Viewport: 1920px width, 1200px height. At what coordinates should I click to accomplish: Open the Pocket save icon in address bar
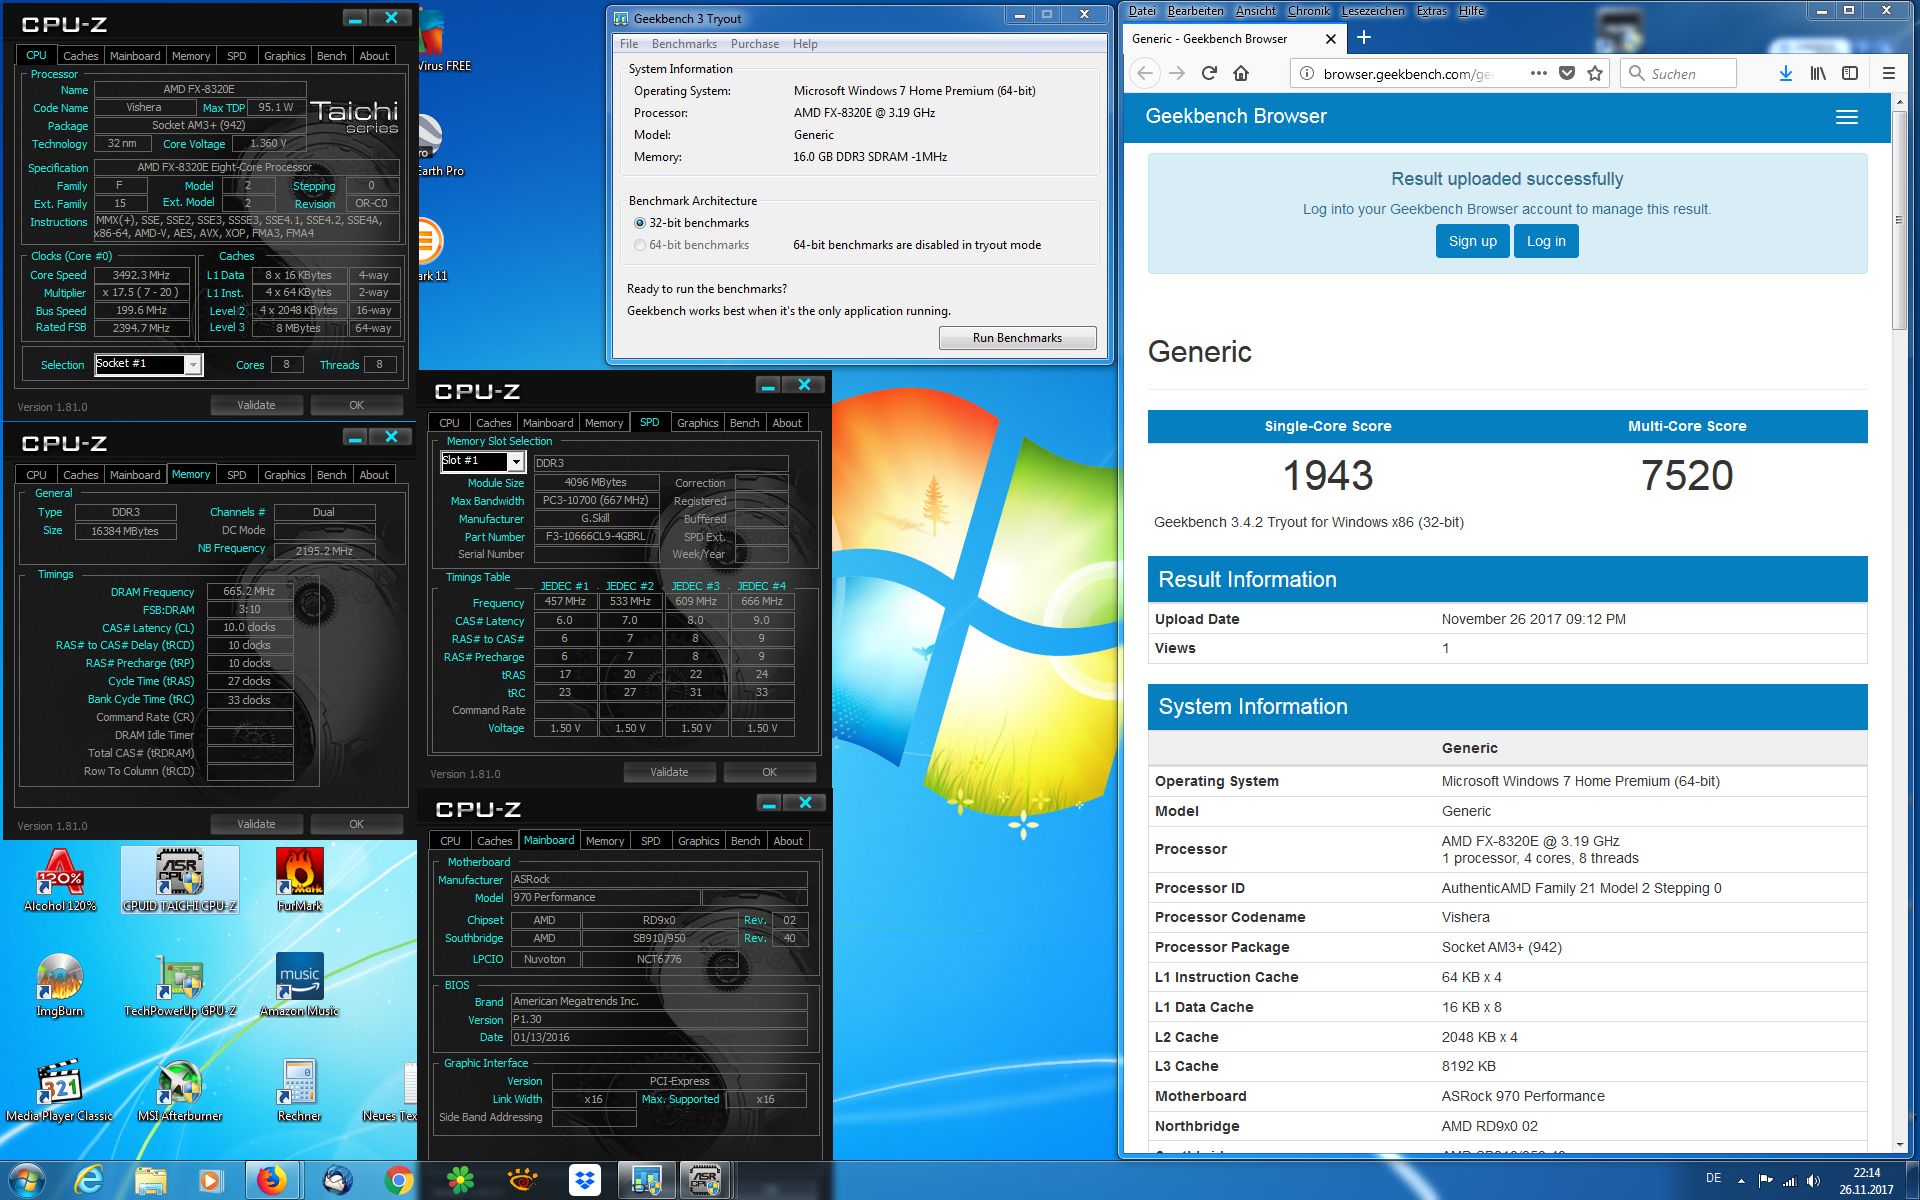tap(1567, 73)
